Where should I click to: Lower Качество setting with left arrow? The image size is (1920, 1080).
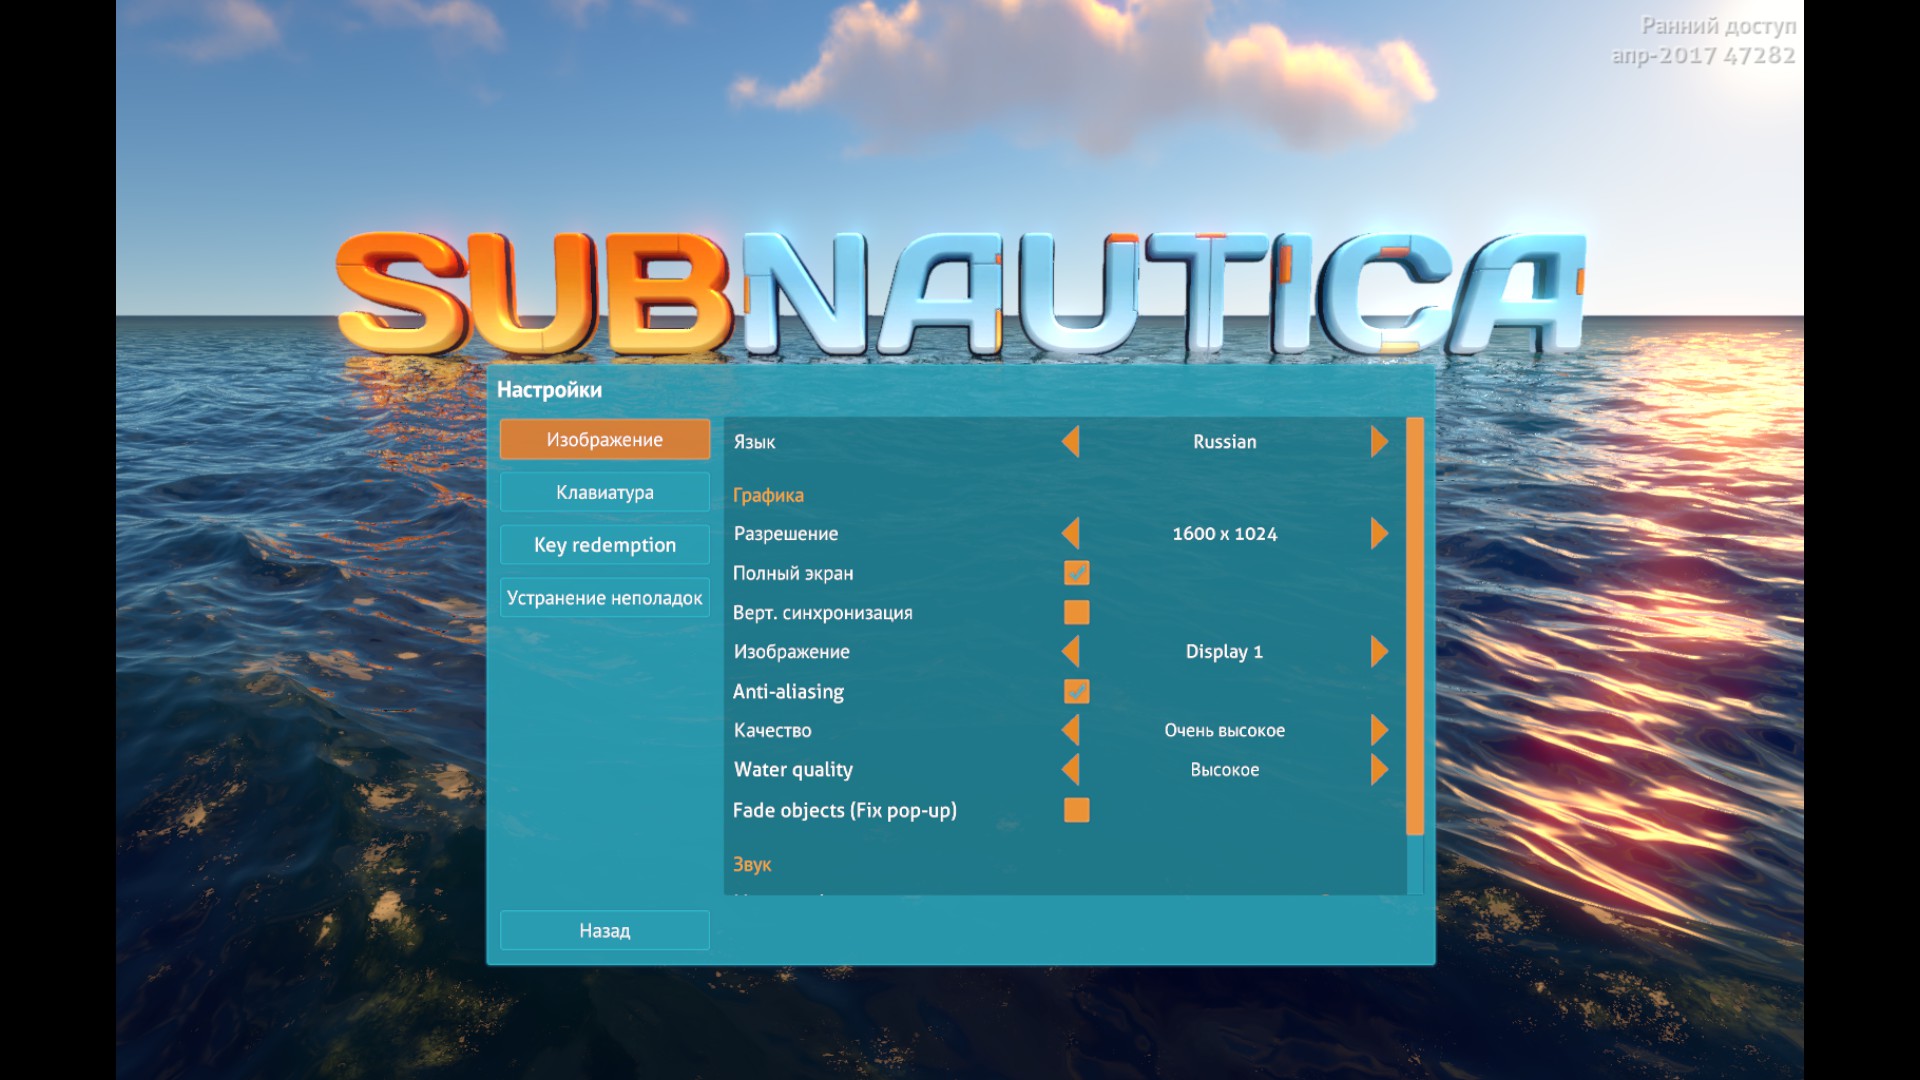(x=1071, y=730)
